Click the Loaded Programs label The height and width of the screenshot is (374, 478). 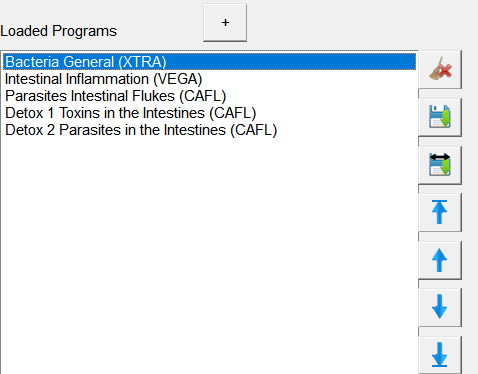pyautogui.click(x=58, y=31)
